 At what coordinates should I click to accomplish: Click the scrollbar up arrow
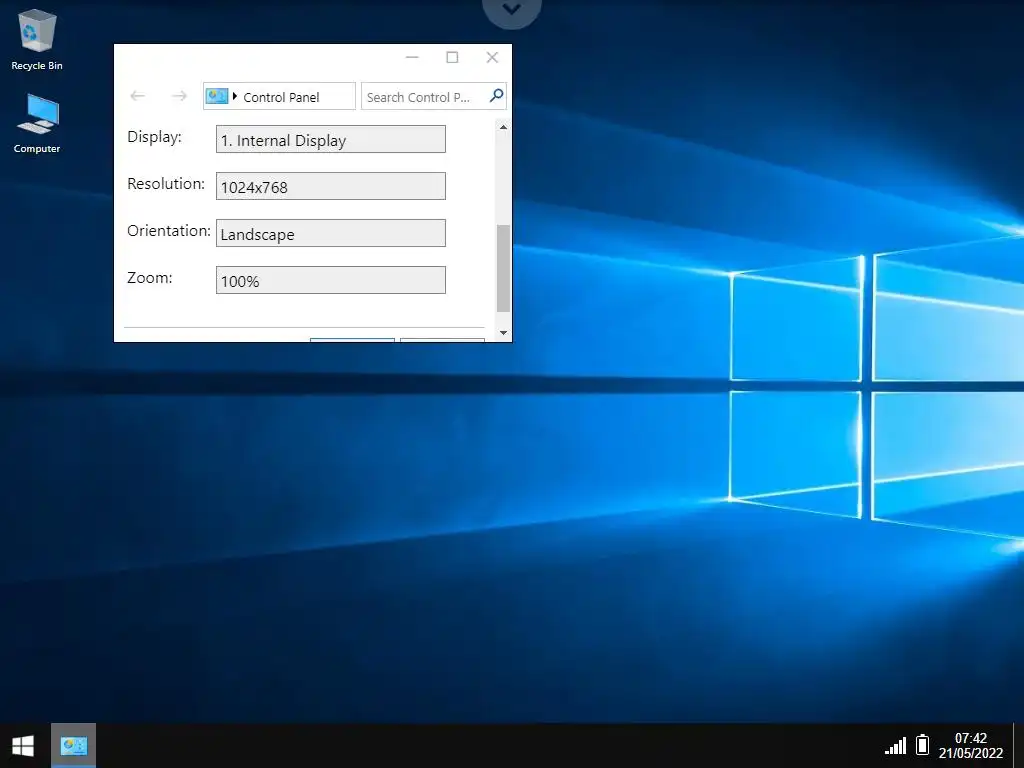(503, 127)
